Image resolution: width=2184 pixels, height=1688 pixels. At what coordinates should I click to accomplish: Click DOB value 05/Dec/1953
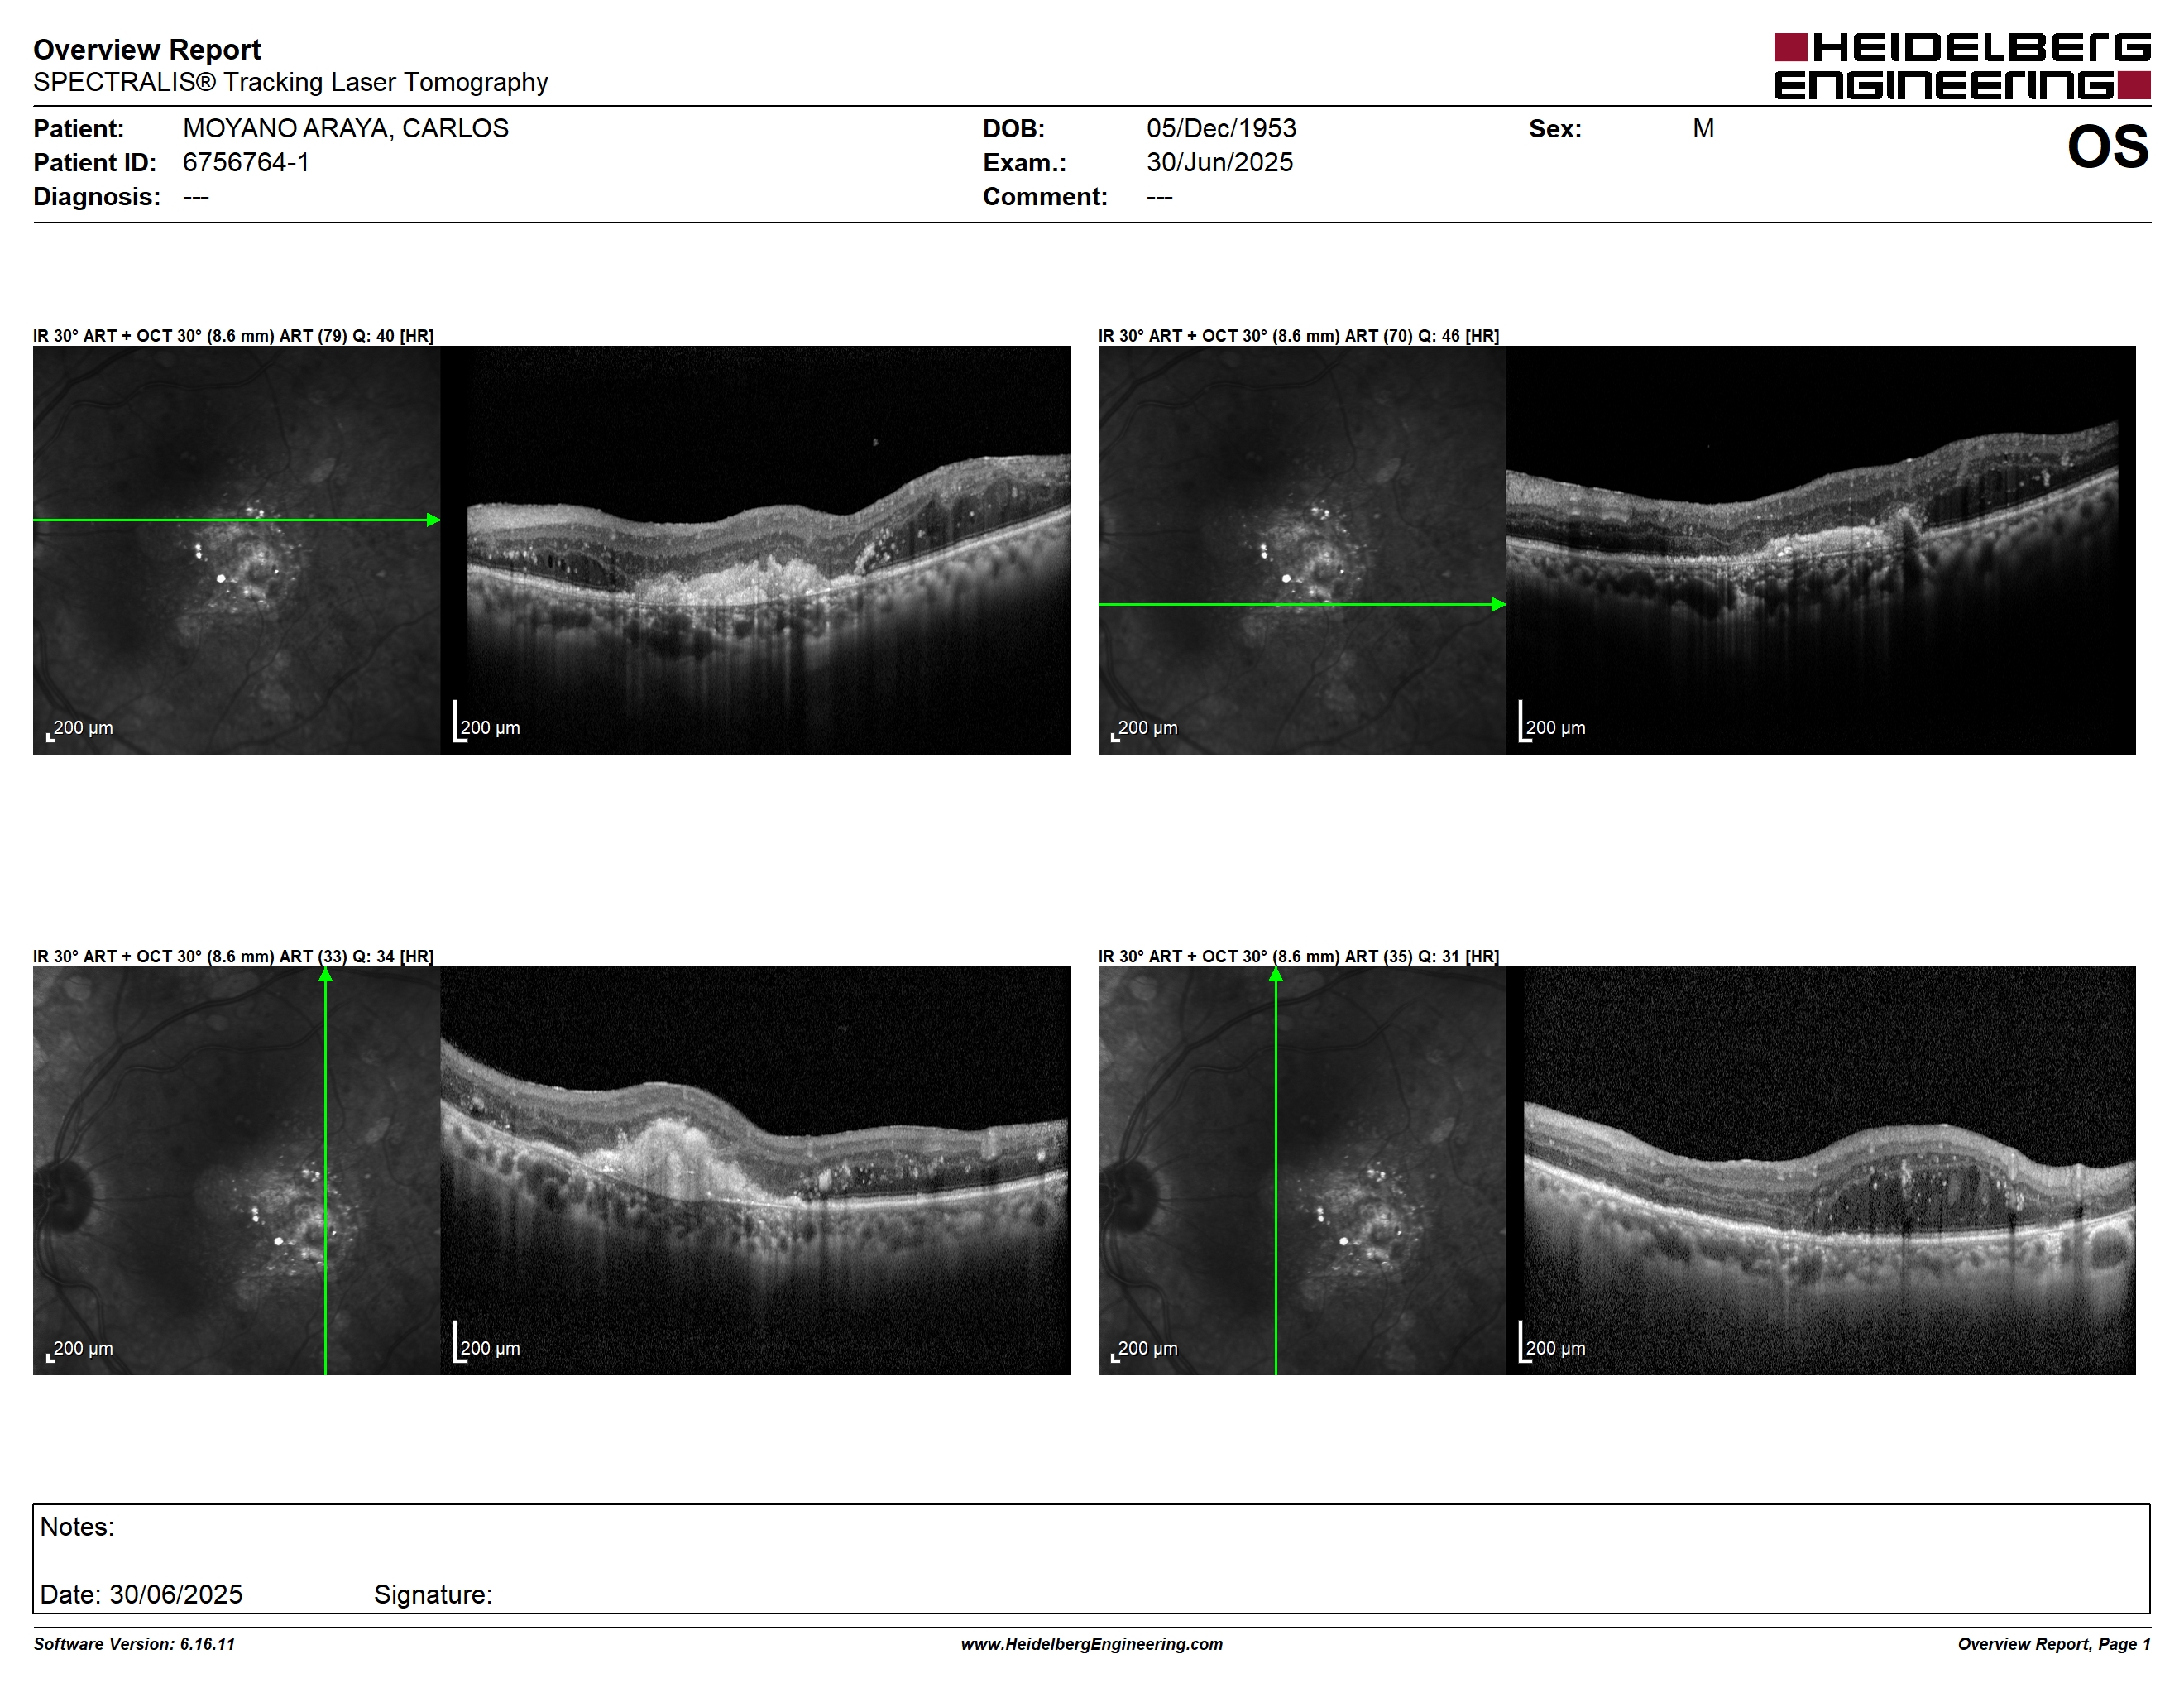pyautogui.click(x=1221, y=128)
